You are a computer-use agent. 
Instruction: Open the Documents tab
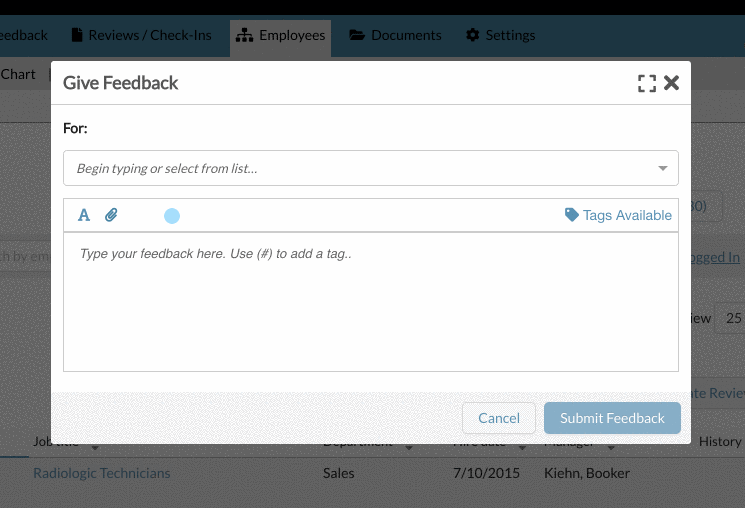395,36
